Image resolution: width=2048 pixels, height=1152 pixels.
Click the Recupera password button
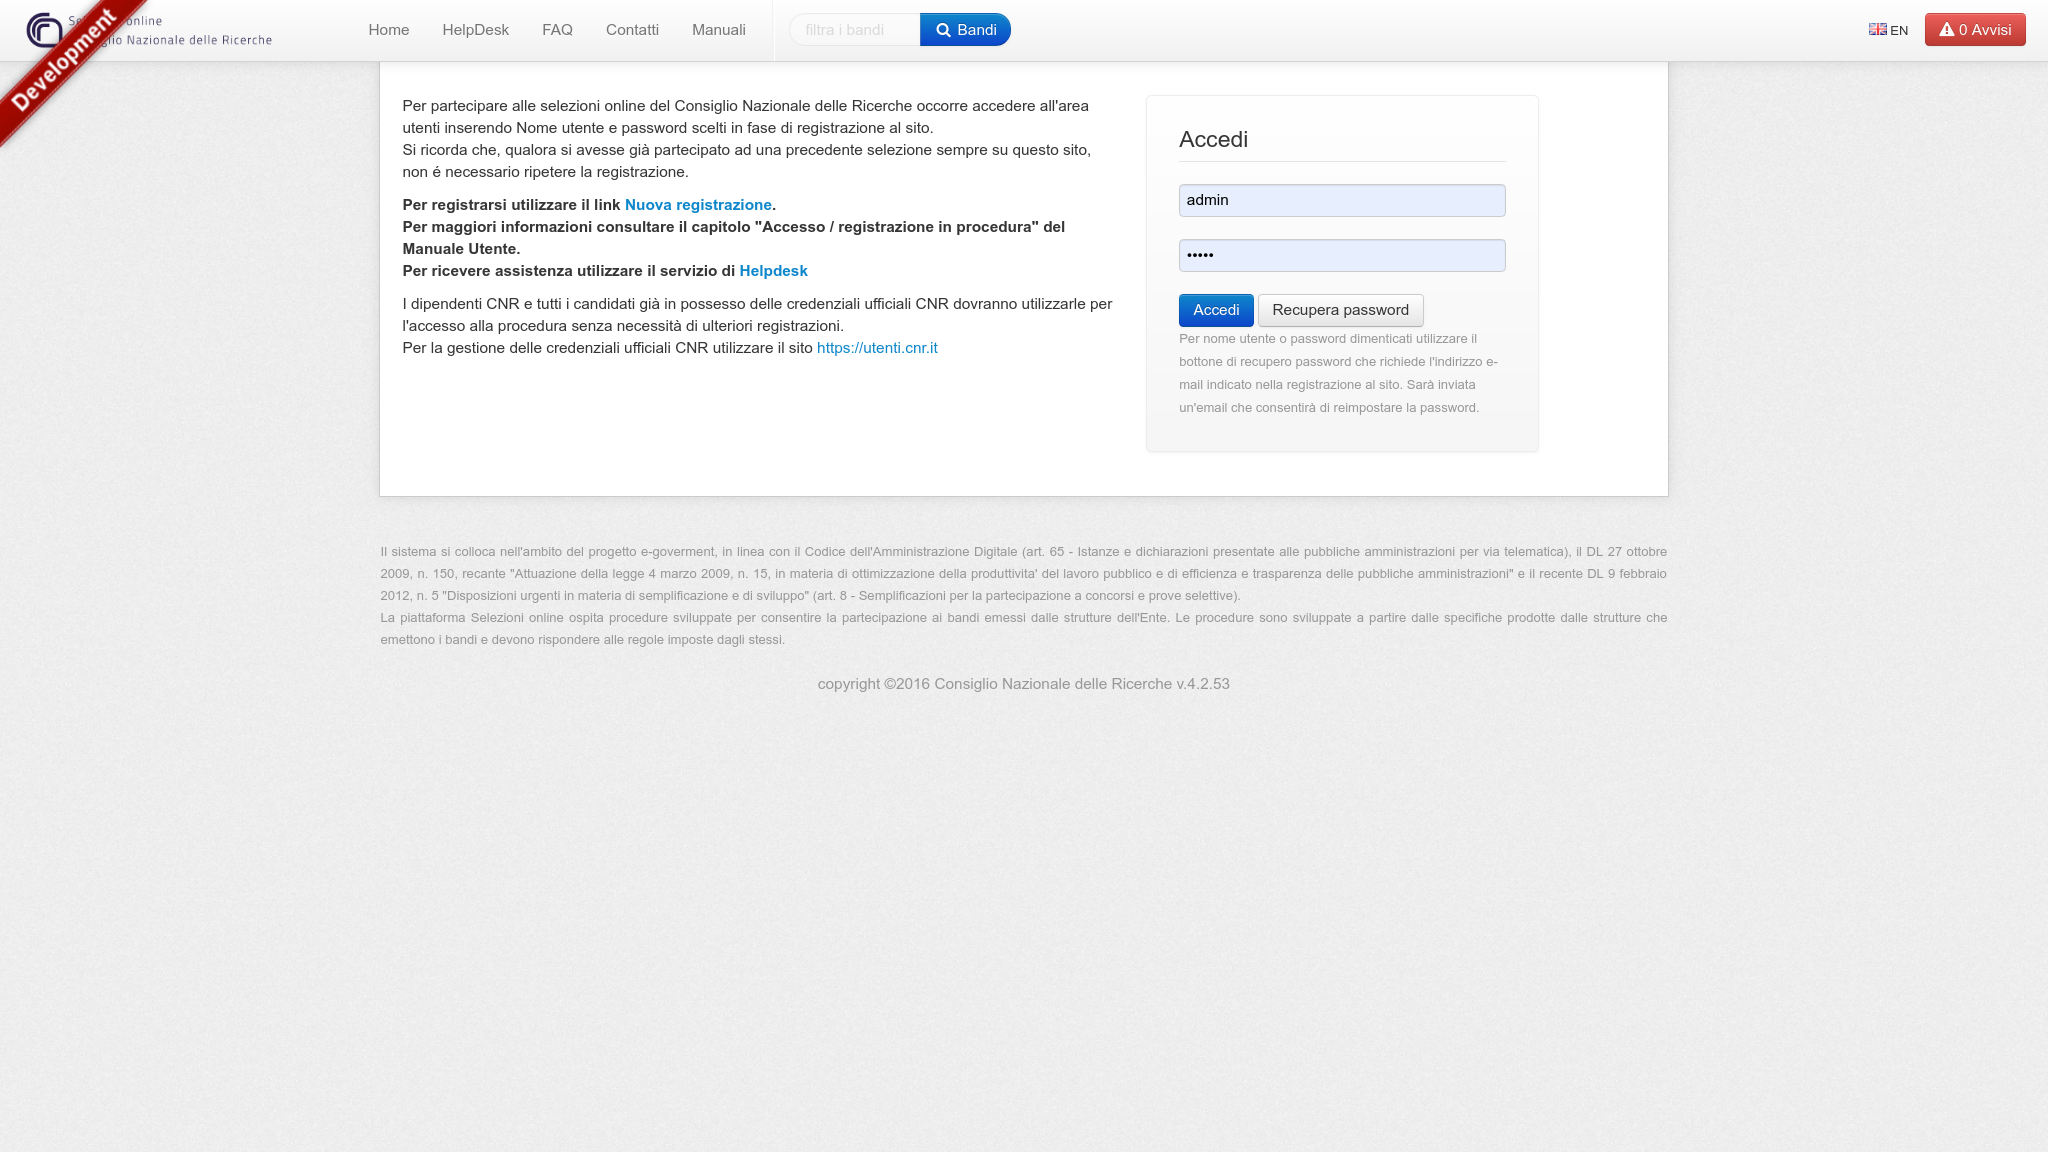[x=1340, y=310]
